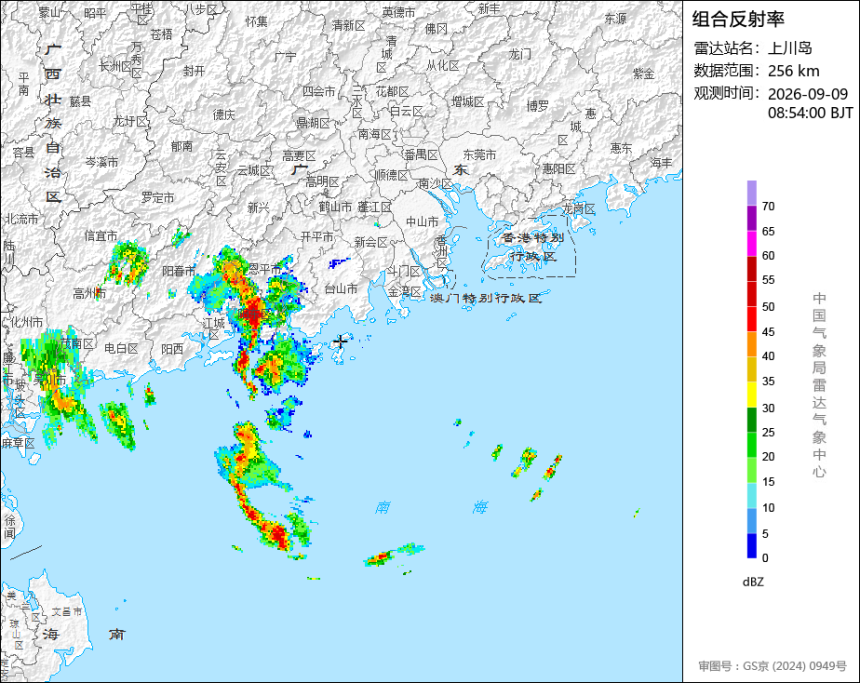
Task: Click the 文昌市 map label on Hainan
Action: (x=67, y=611)
